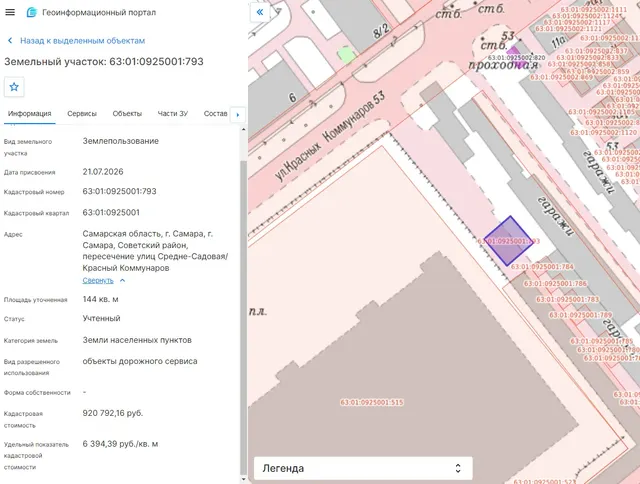The height and width of the screenshot is (484, 640).
Task: Click parcel label 63:01:0925002:820 on map
Action: (x=517, y=58)
